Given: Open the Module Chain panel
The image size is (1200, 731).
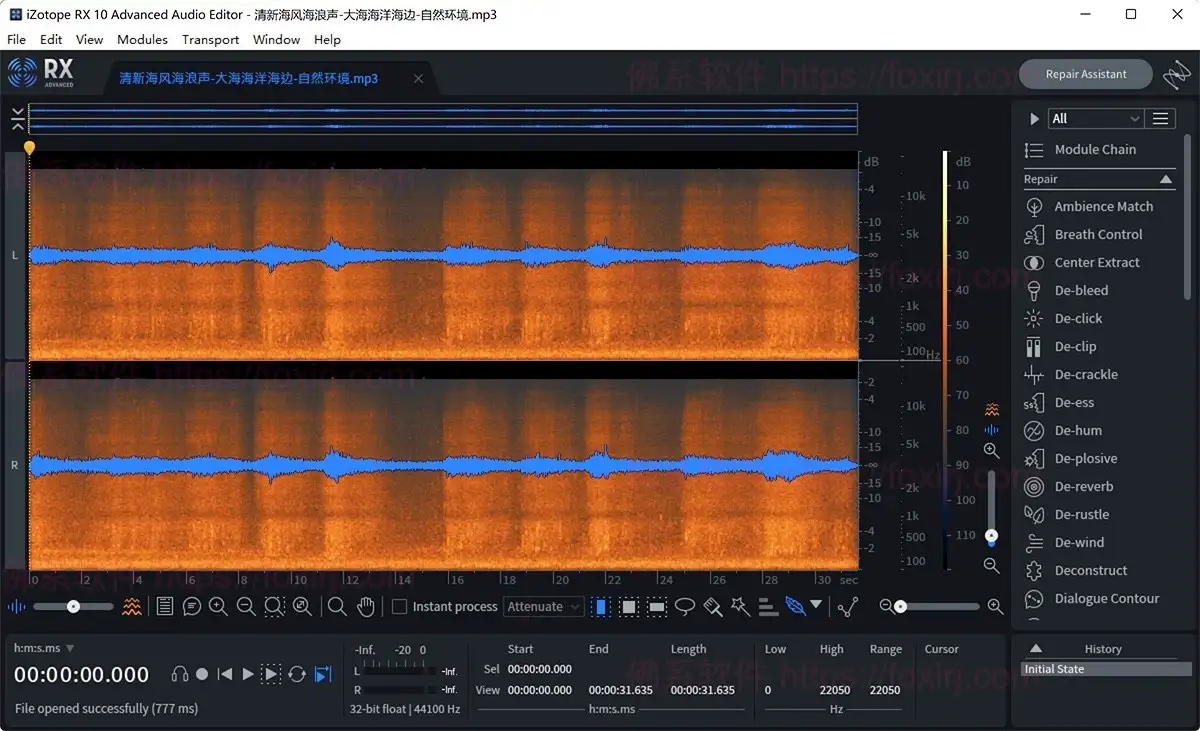Looking at the screenshot, I should (1097, 149).
